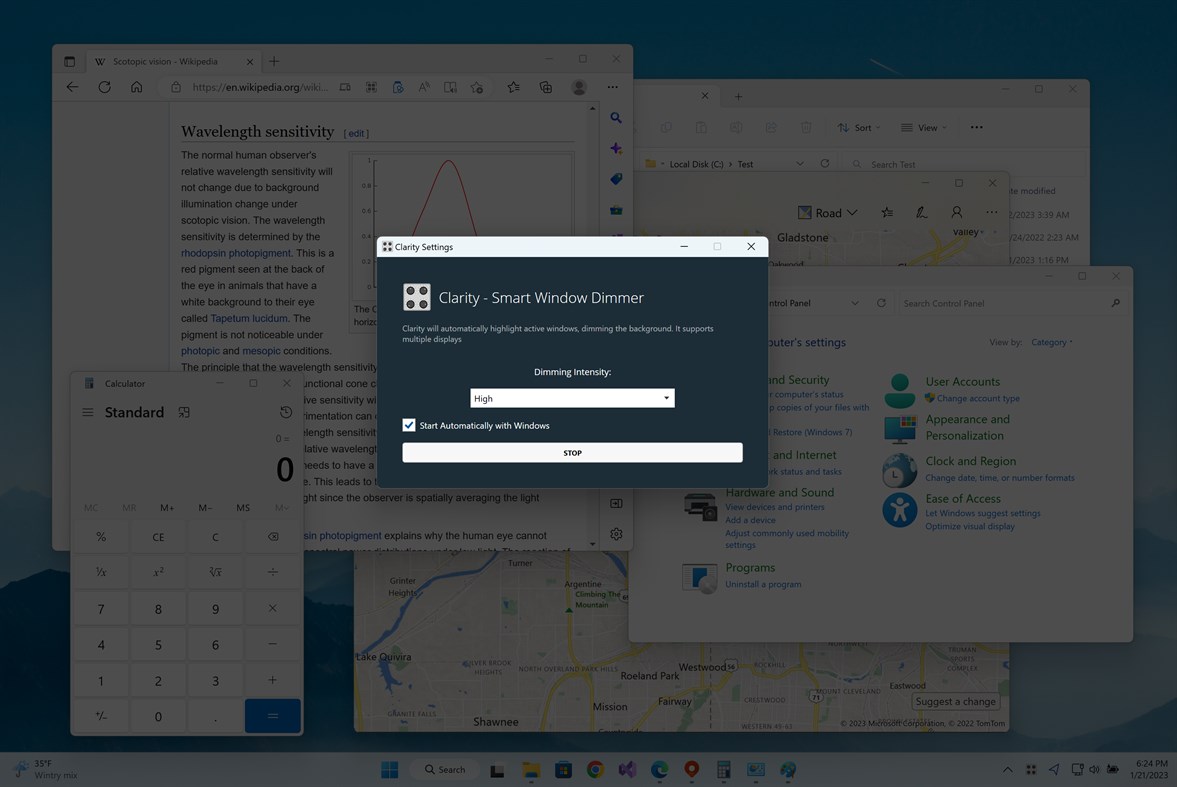Click the Windows Start button

pyautogui.click(x=390, y=770)
